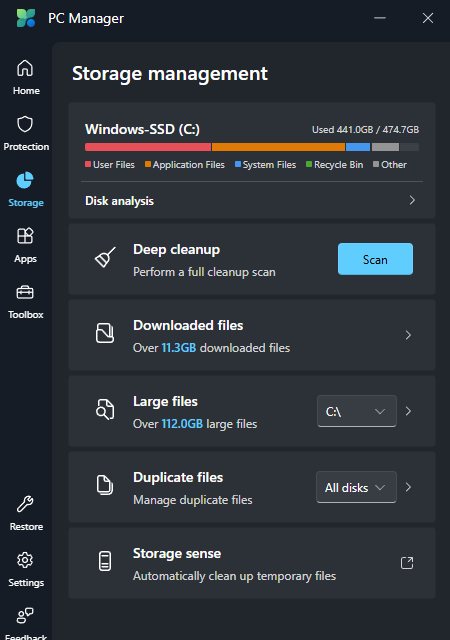Open the Home section in the sidebar
450x640 pixels.
(x=26, y=77)
